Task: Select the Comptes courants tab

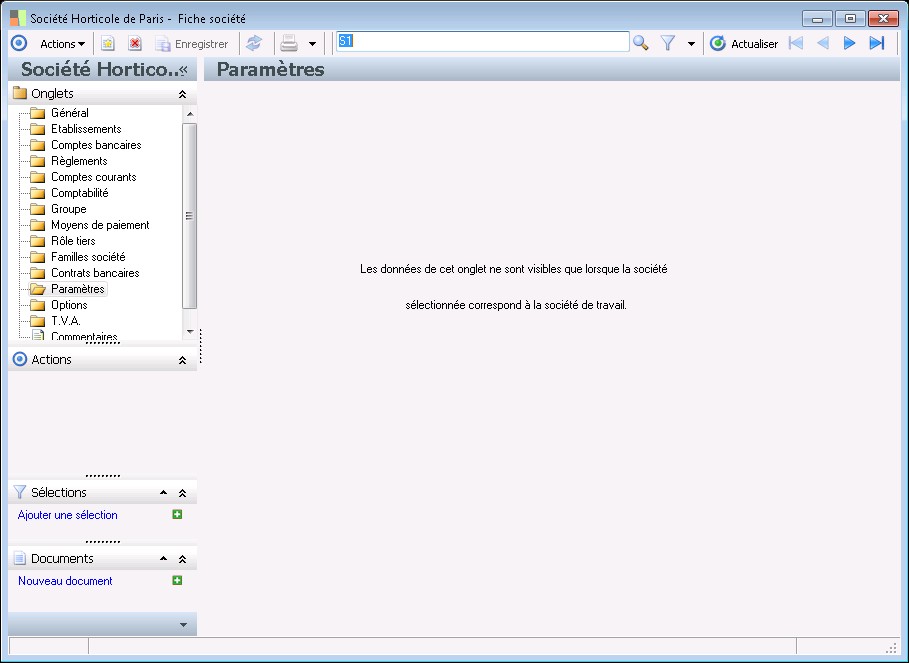Action: click(x=93, y=177)
